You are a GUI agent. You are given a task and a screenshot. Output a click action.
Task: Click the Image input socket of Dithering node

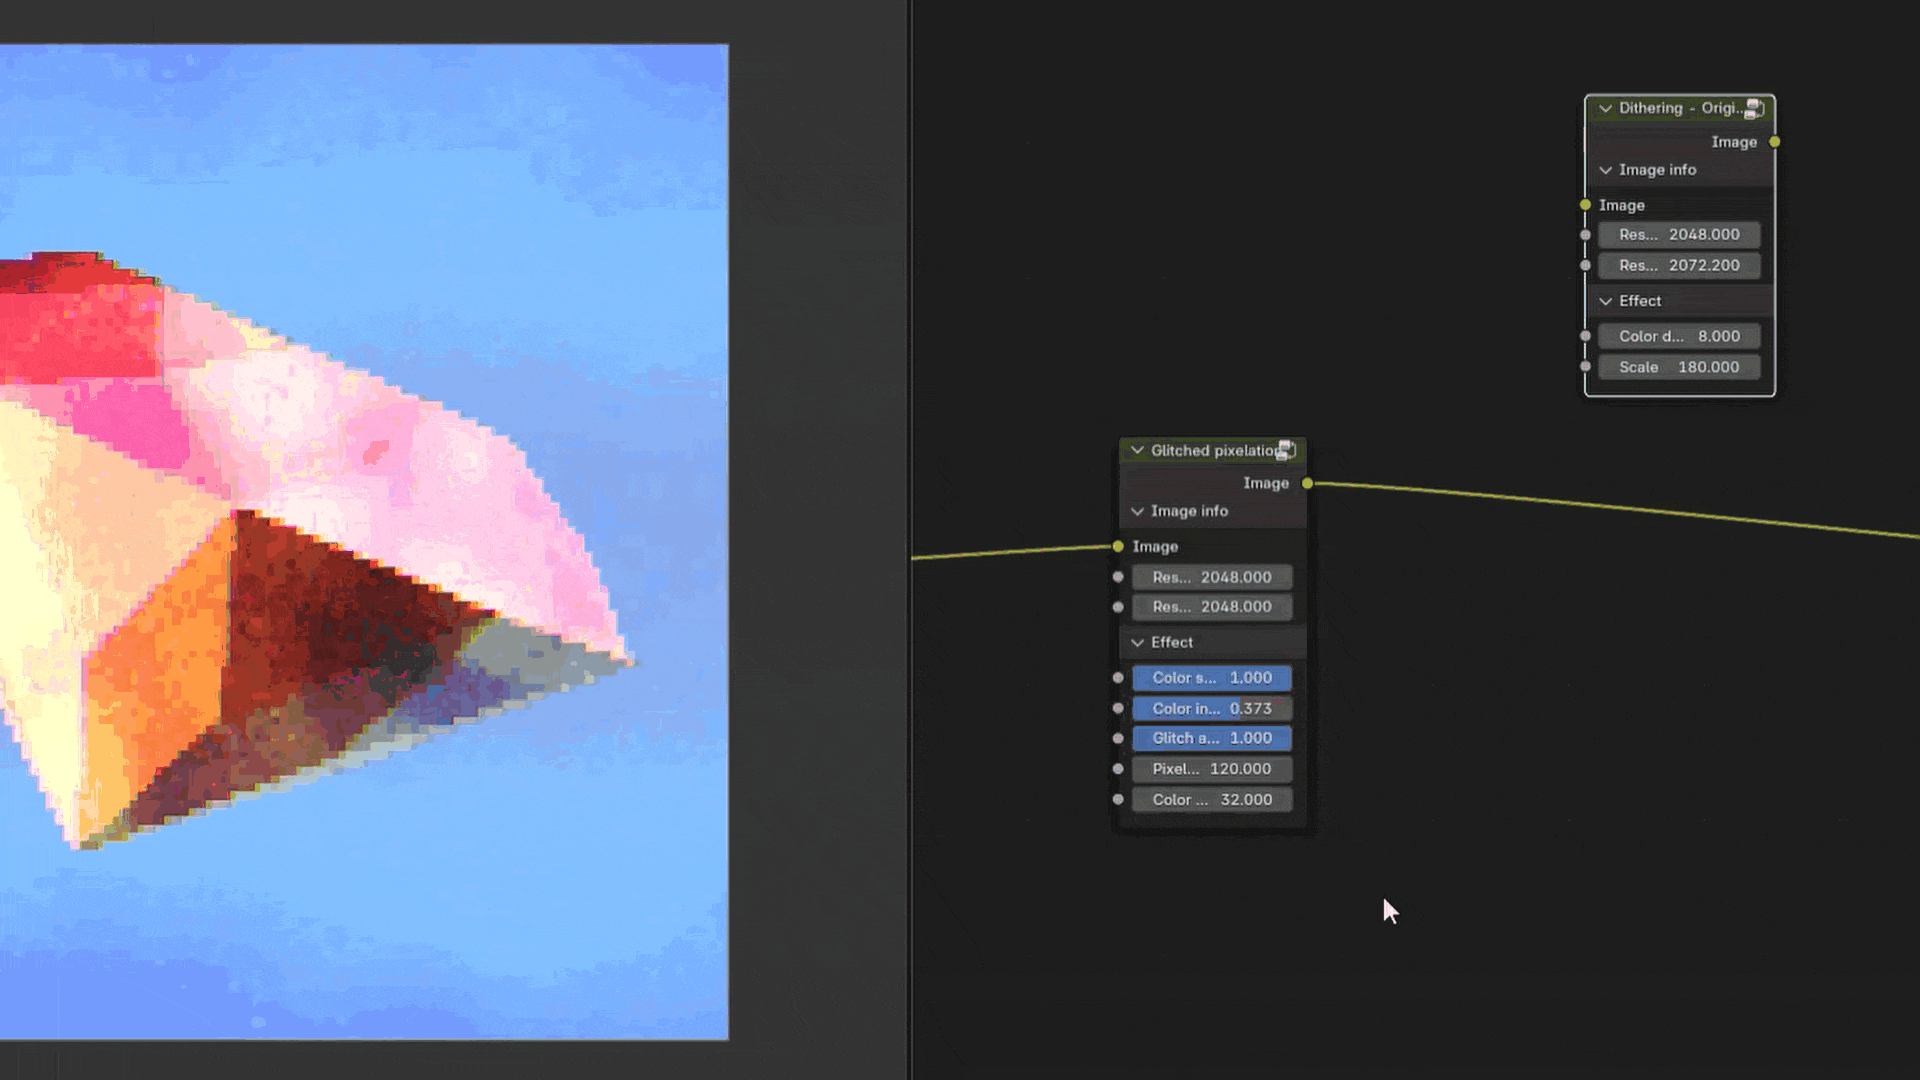[x=1585, y=205]
